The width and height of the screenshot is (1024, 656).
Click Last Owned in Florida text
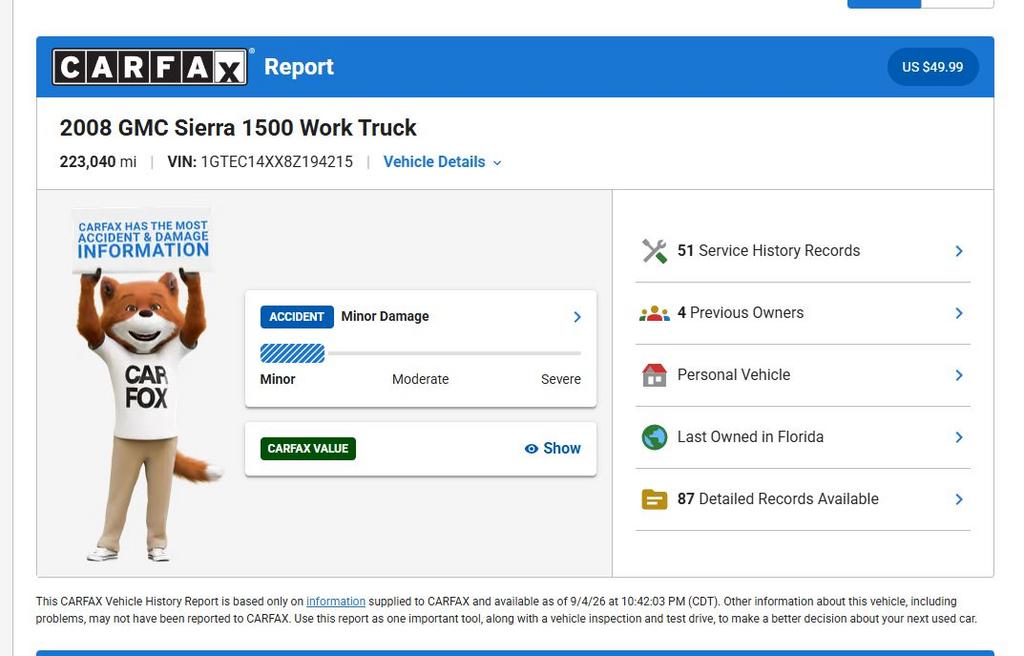click(750, 437)
